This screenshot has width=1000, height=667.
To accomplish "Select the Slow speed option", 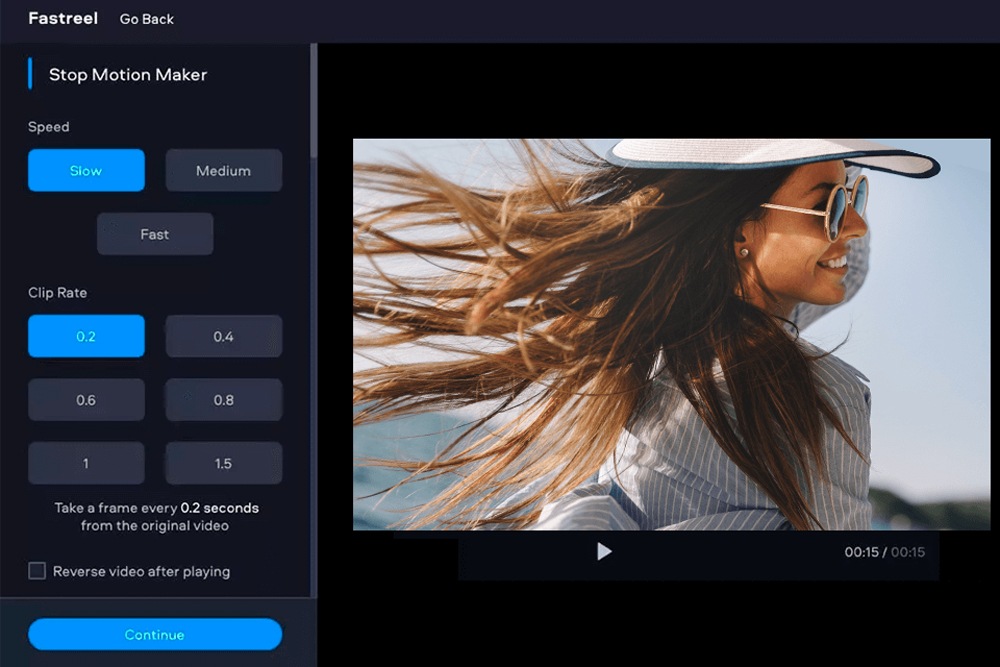I will point(86,170).
